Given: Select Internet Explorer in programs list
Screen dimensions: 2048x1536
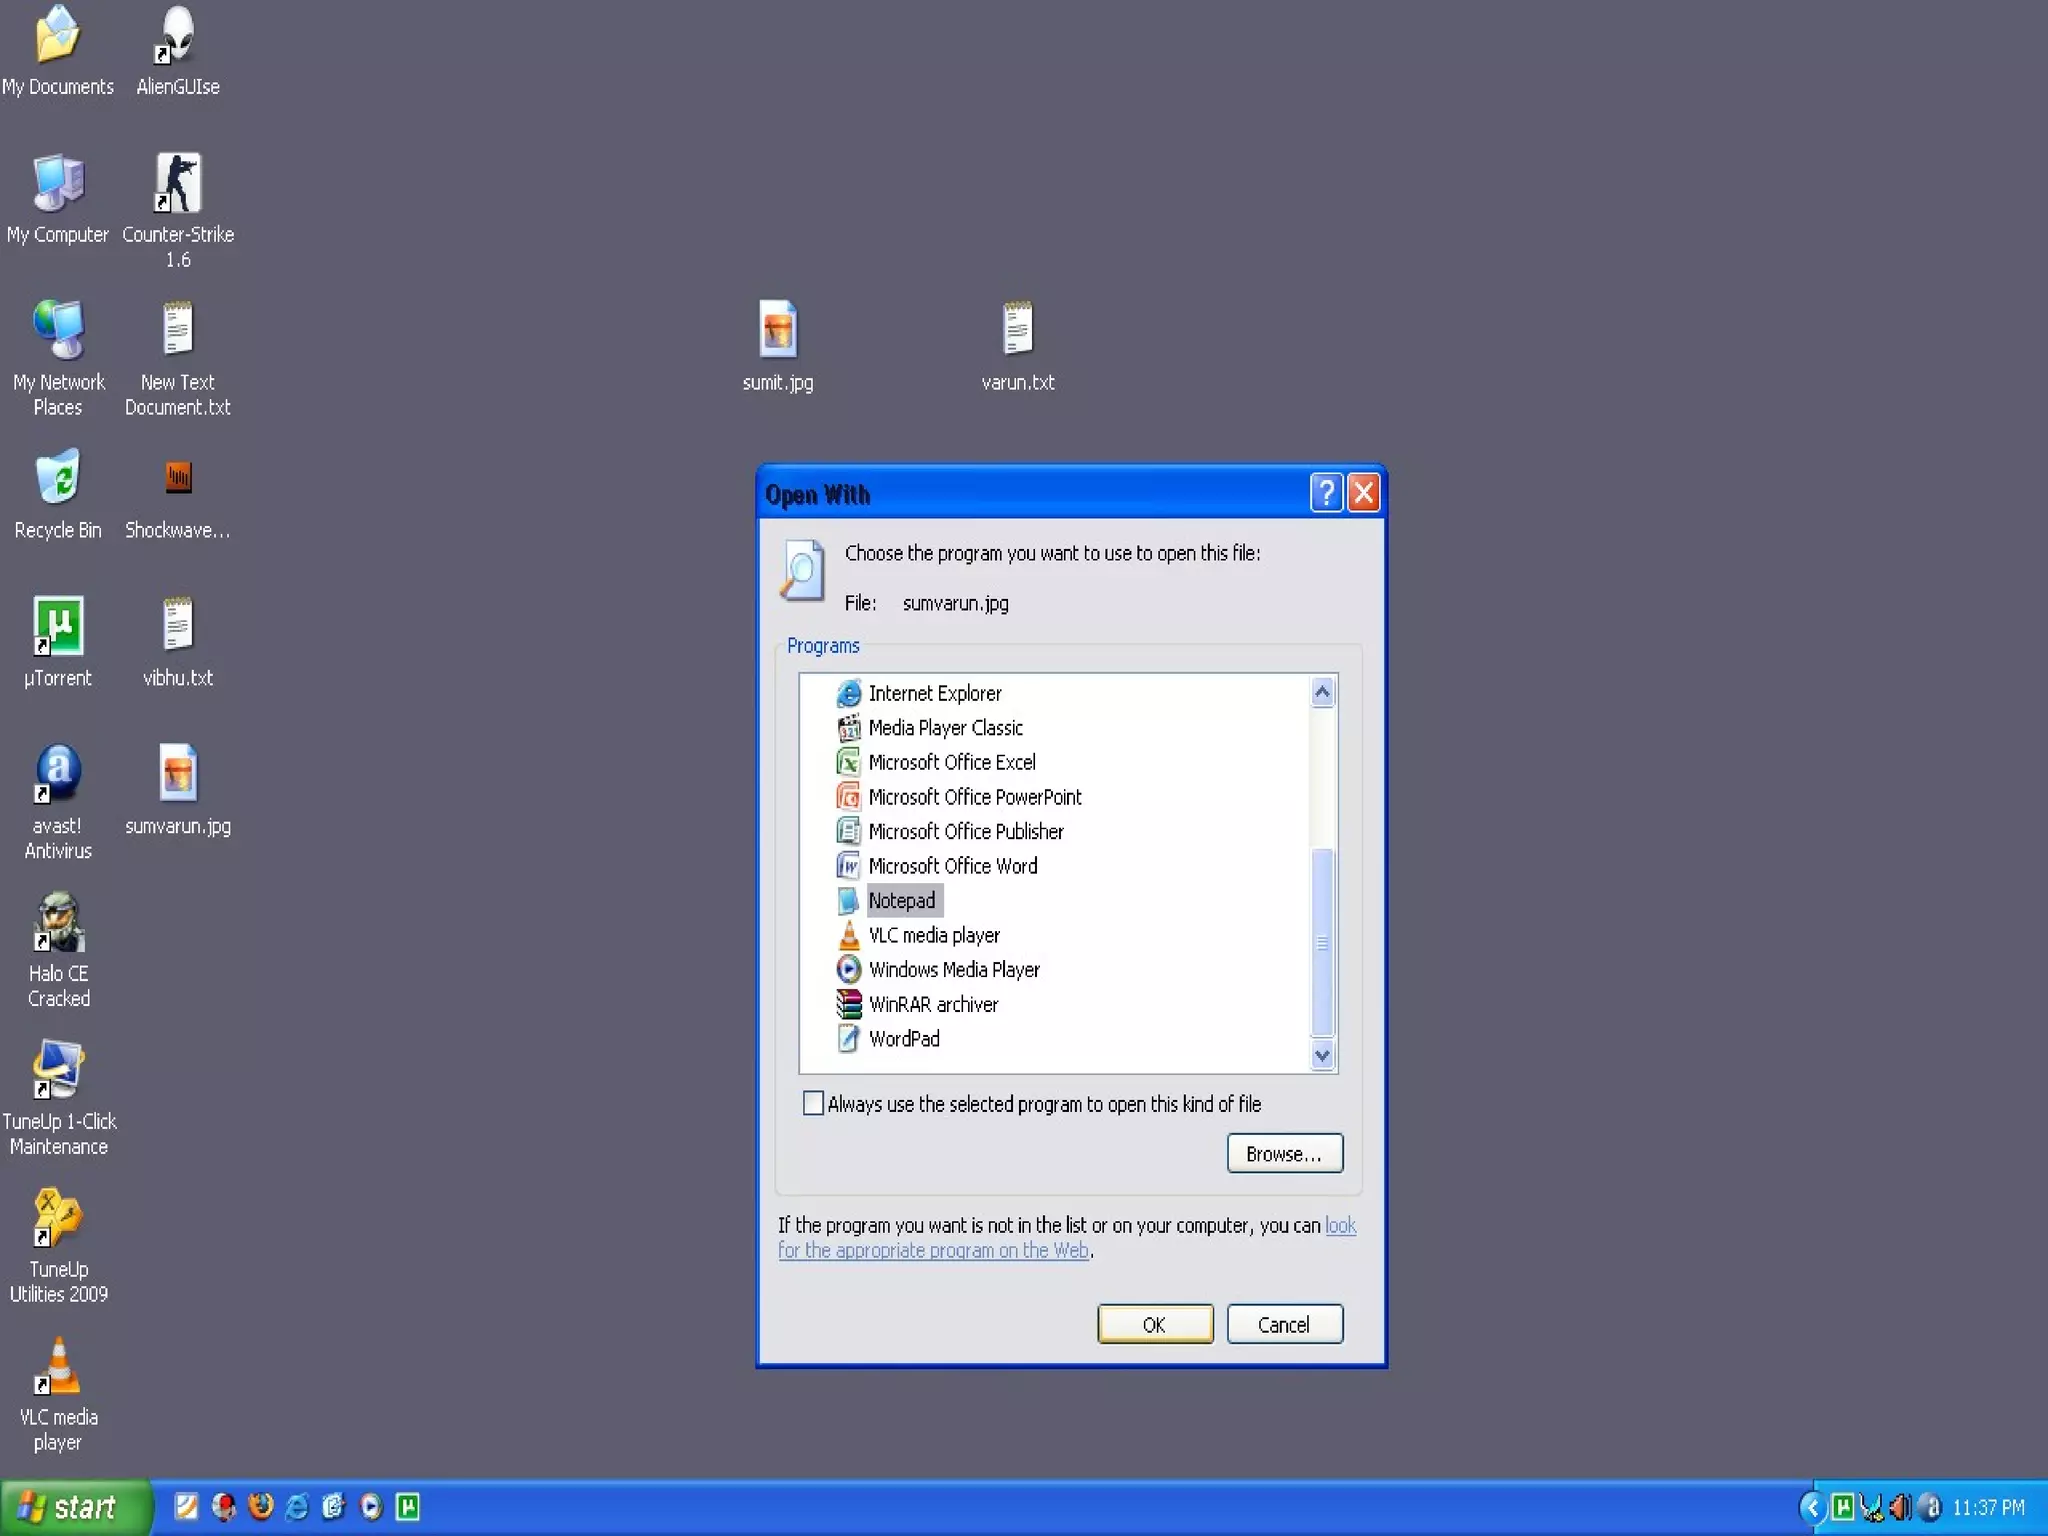Looking at the screenshot, I should click(x=934, y=693).
